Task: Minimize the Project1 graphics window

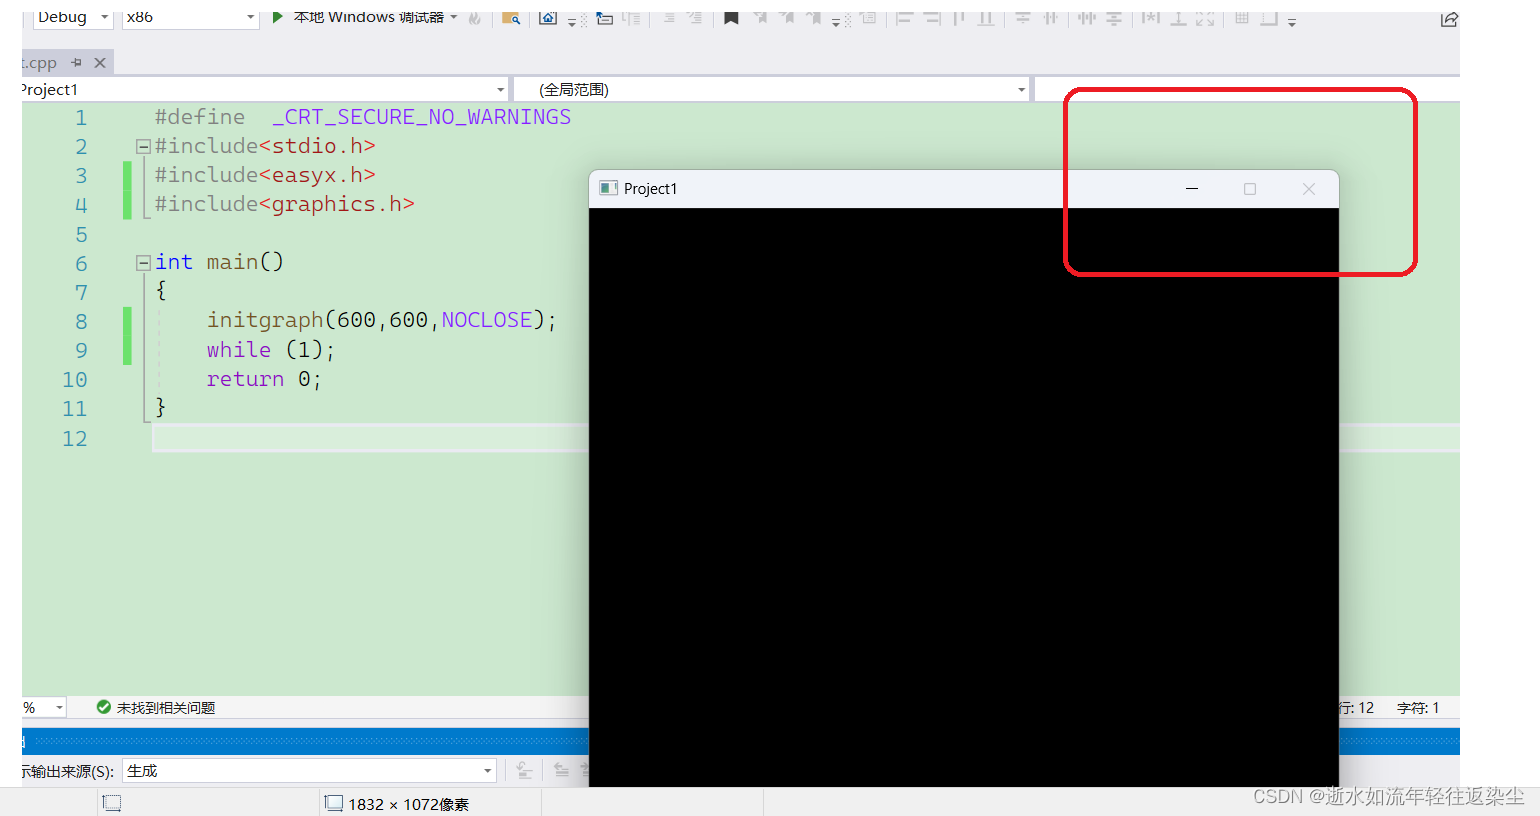Action: point(1192,189)
